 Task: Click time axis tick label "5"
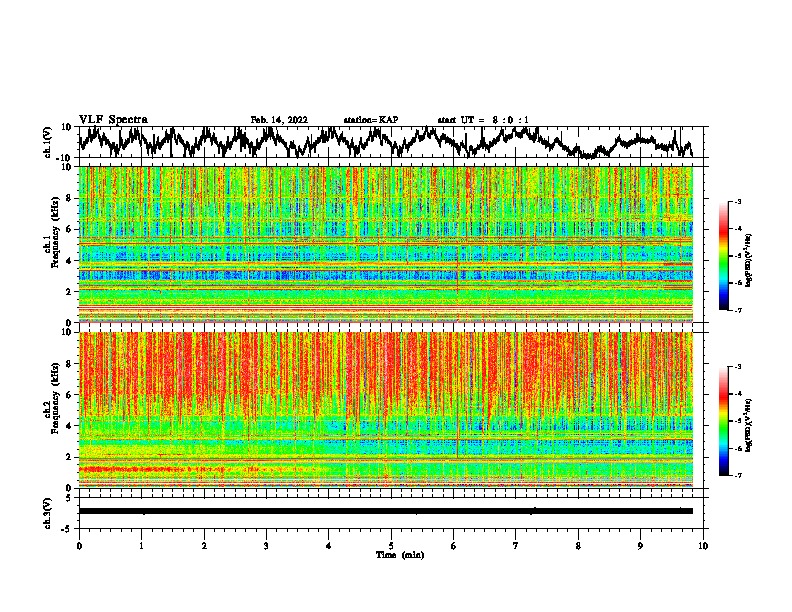click(391, 546)
